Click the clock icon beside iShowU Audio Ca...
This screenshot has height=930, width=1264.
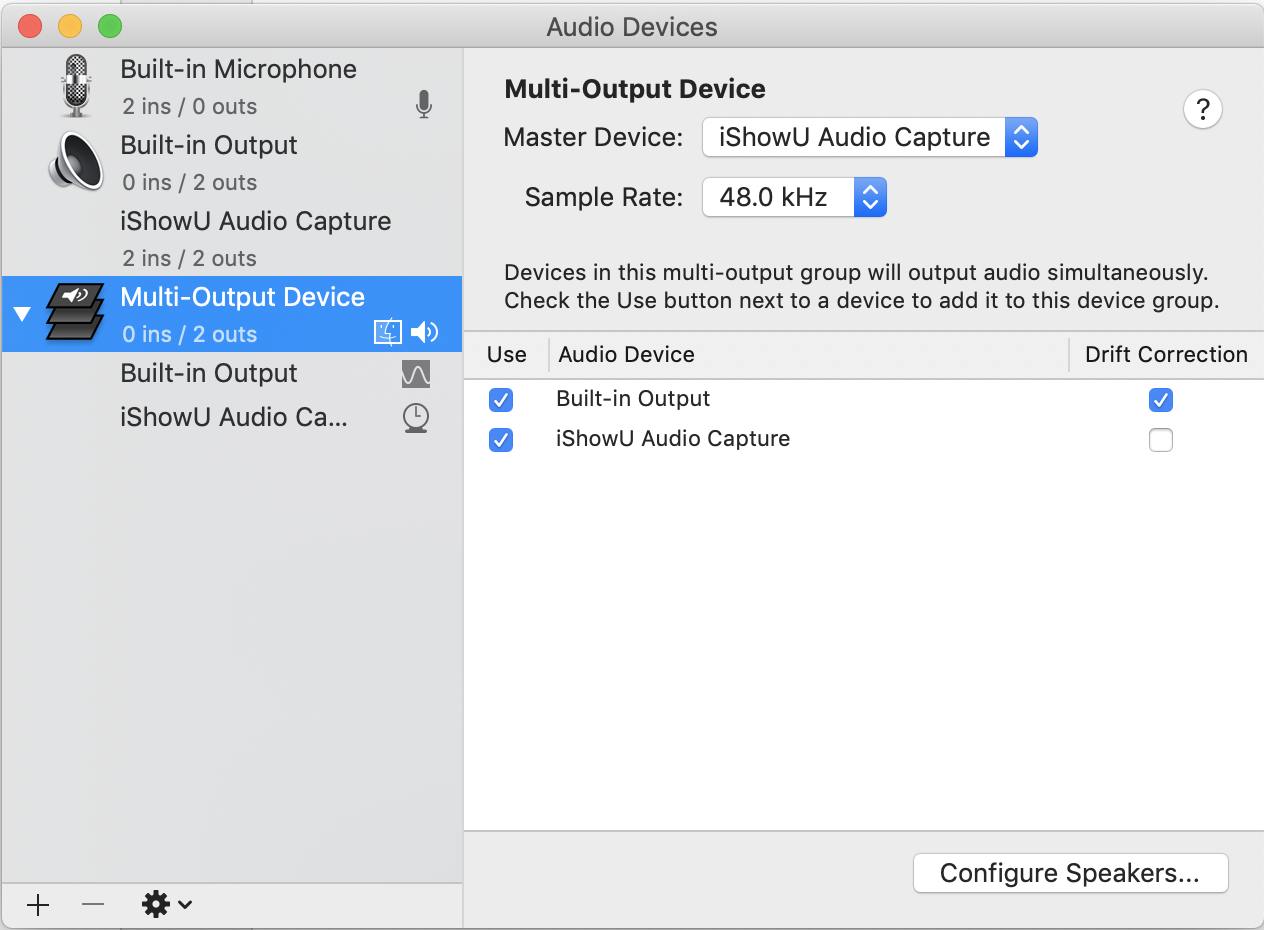tap(415, 418)
